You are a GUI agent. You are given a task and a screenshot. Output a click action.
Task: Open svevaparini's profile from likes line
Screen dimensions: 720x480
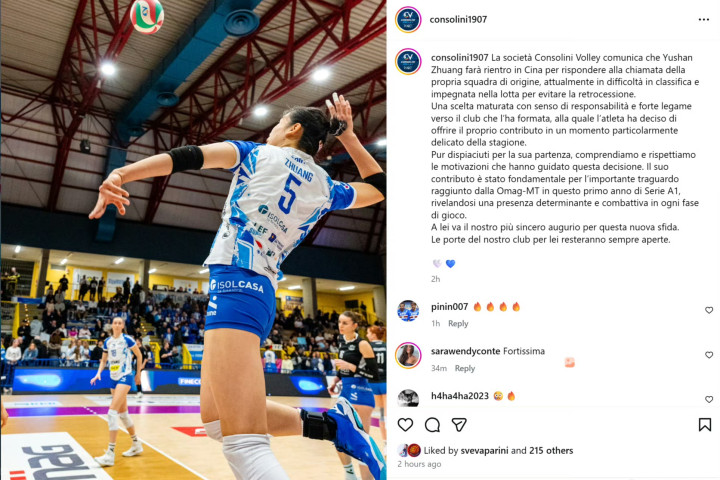[485, 451]
